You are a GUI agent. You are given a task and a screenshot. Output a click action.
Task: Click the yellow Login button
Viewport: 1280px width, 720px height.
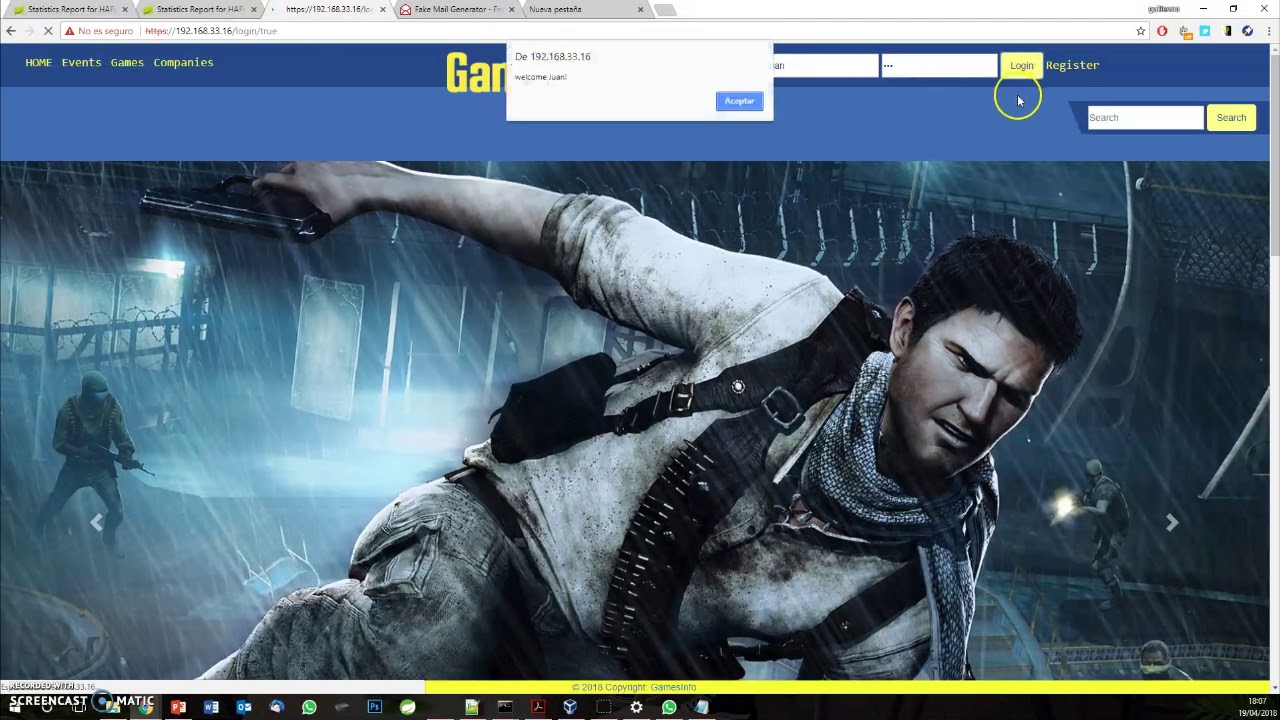click(1021, 66)
